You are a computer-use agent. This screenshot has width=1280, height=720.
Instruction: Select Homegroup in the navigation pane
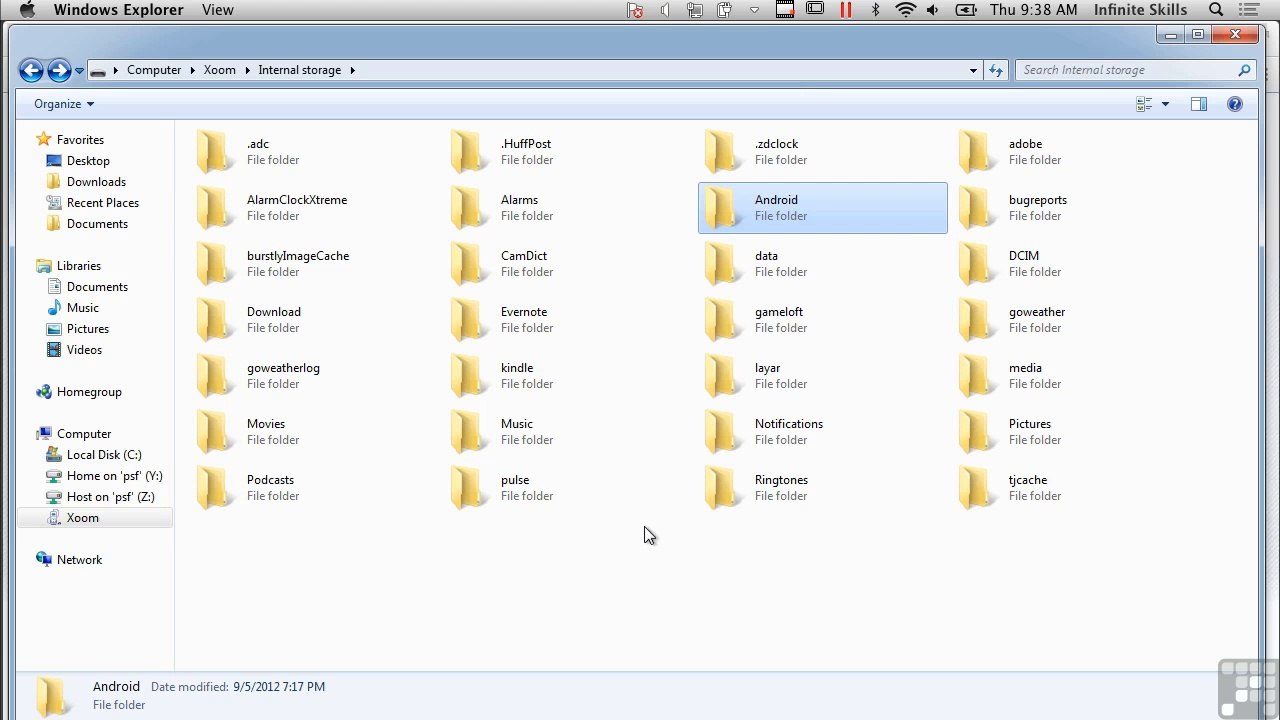coord(89,392)
